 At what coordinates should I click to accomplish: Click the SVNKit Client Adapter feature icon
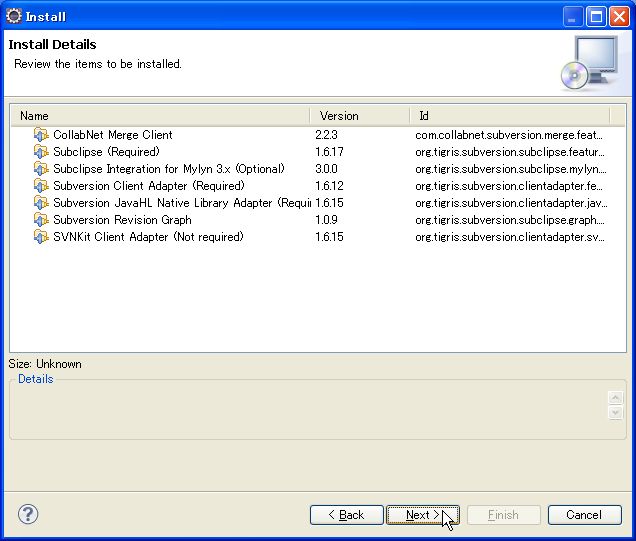41,237
